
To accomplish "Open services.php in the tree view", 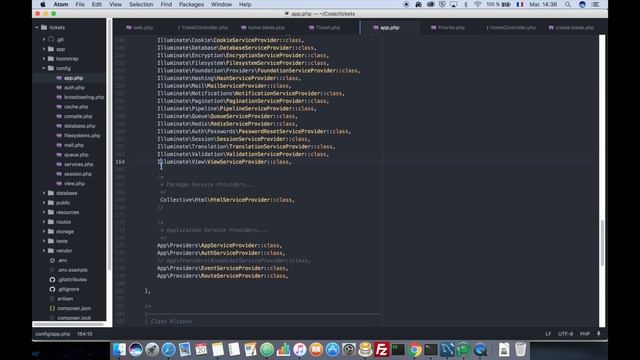I will tap(79, 164).
